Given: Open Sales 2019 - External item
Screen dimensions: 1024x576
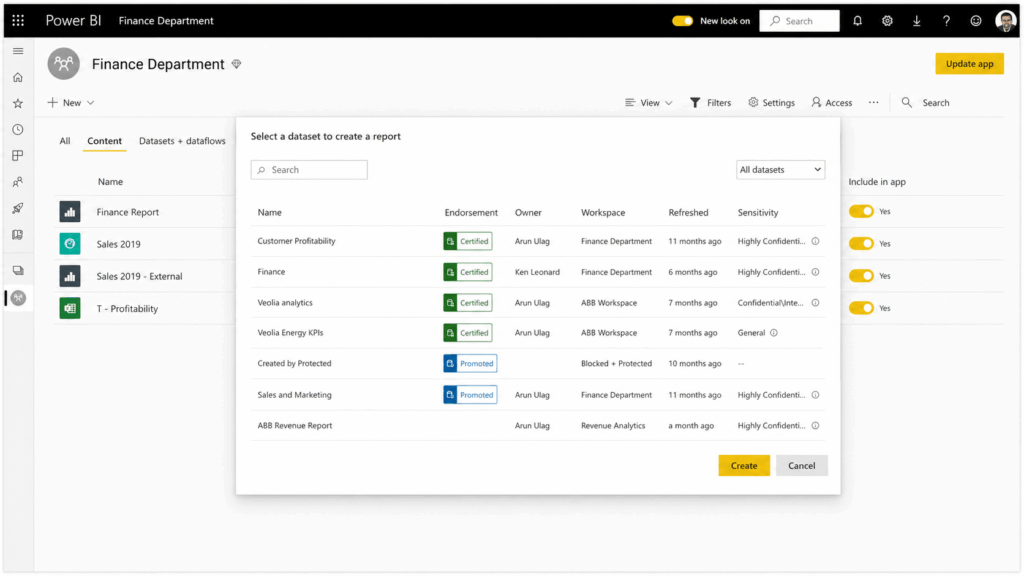Looking at the screenshot, I should (139, 276).
